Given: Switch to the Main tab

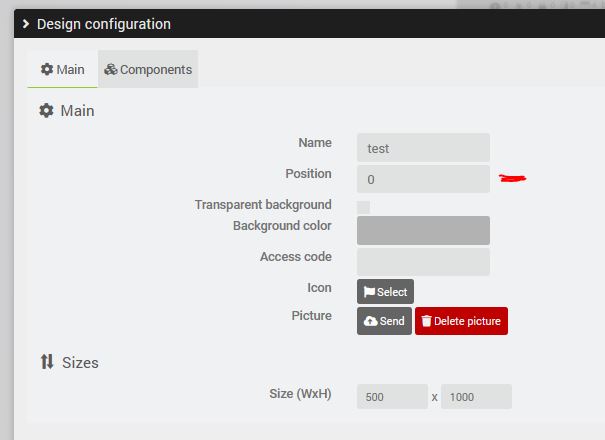Looking at the screenshot, I should point(62,70).
